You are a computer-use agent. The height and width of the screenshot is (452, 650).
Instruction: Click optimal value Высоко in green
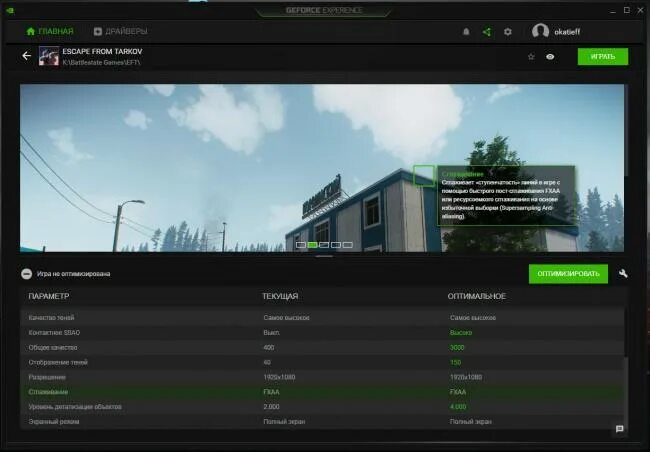coord(461,333)
